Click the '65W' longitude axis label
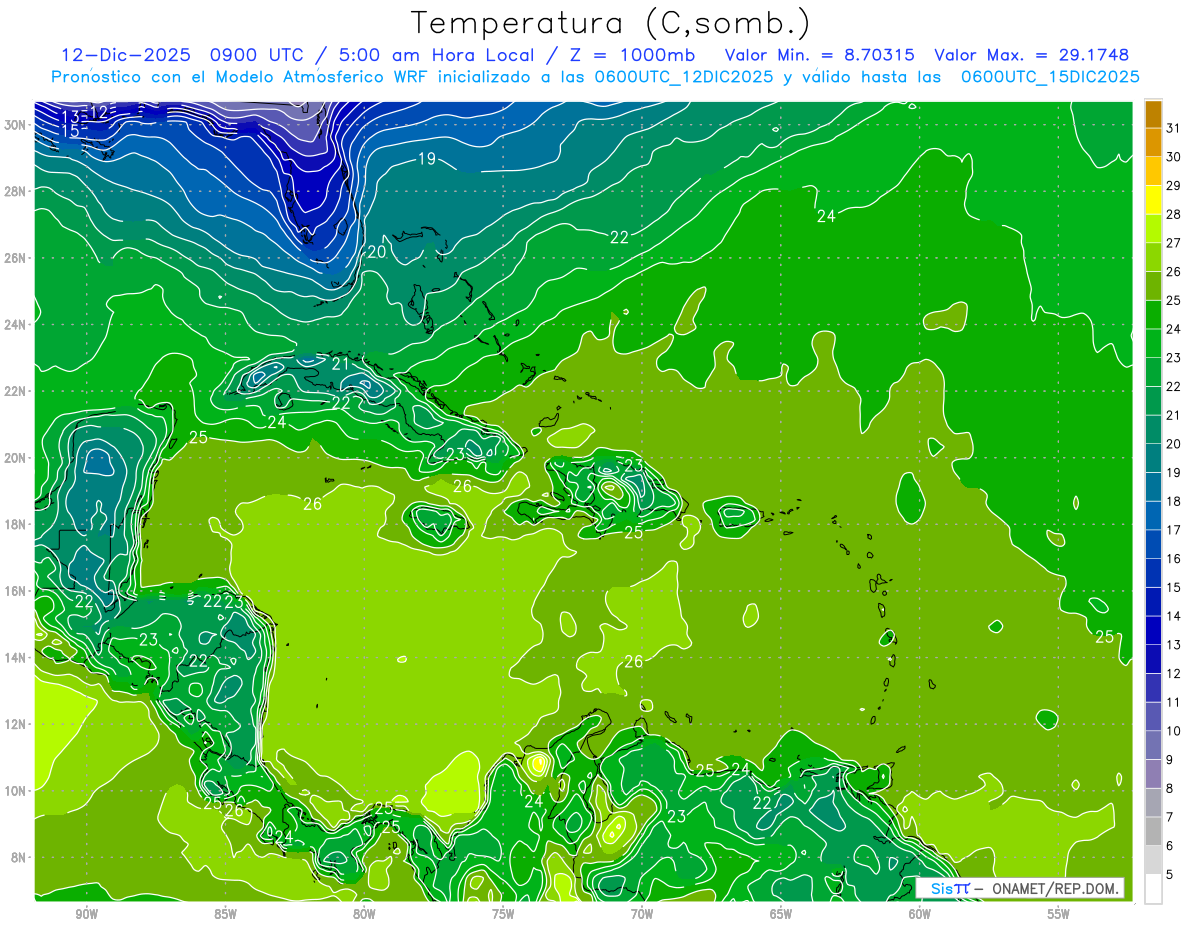1200x927 pixels. click(x=781, y=913)
